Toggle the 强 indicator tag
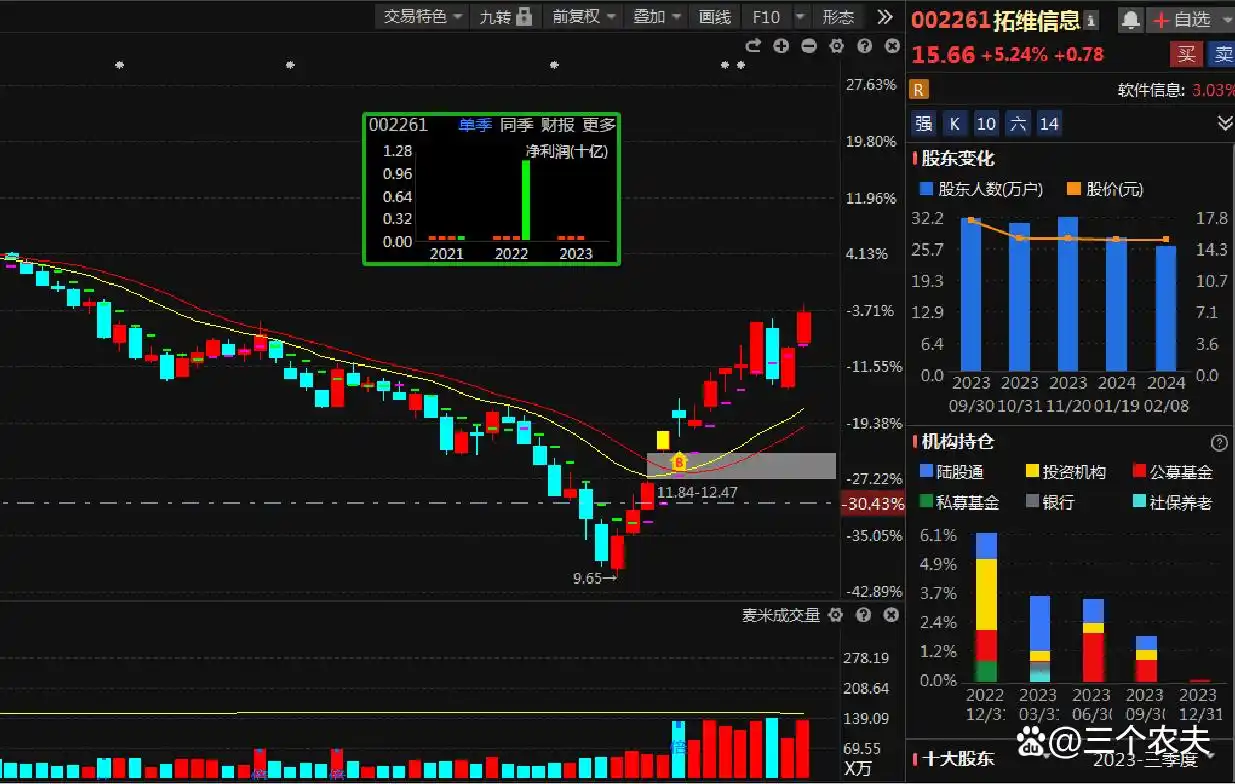The image size is (1235, 784). (923, 124)
